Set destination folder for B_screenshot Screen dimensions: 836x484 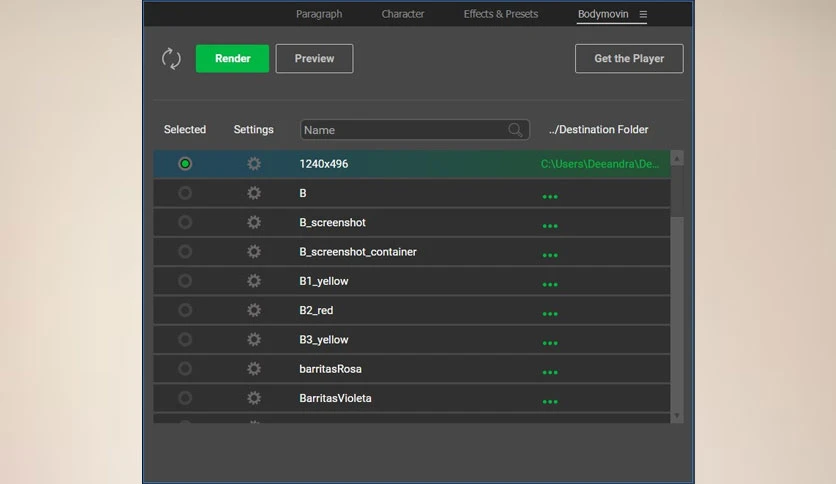[x=550, y=226]
